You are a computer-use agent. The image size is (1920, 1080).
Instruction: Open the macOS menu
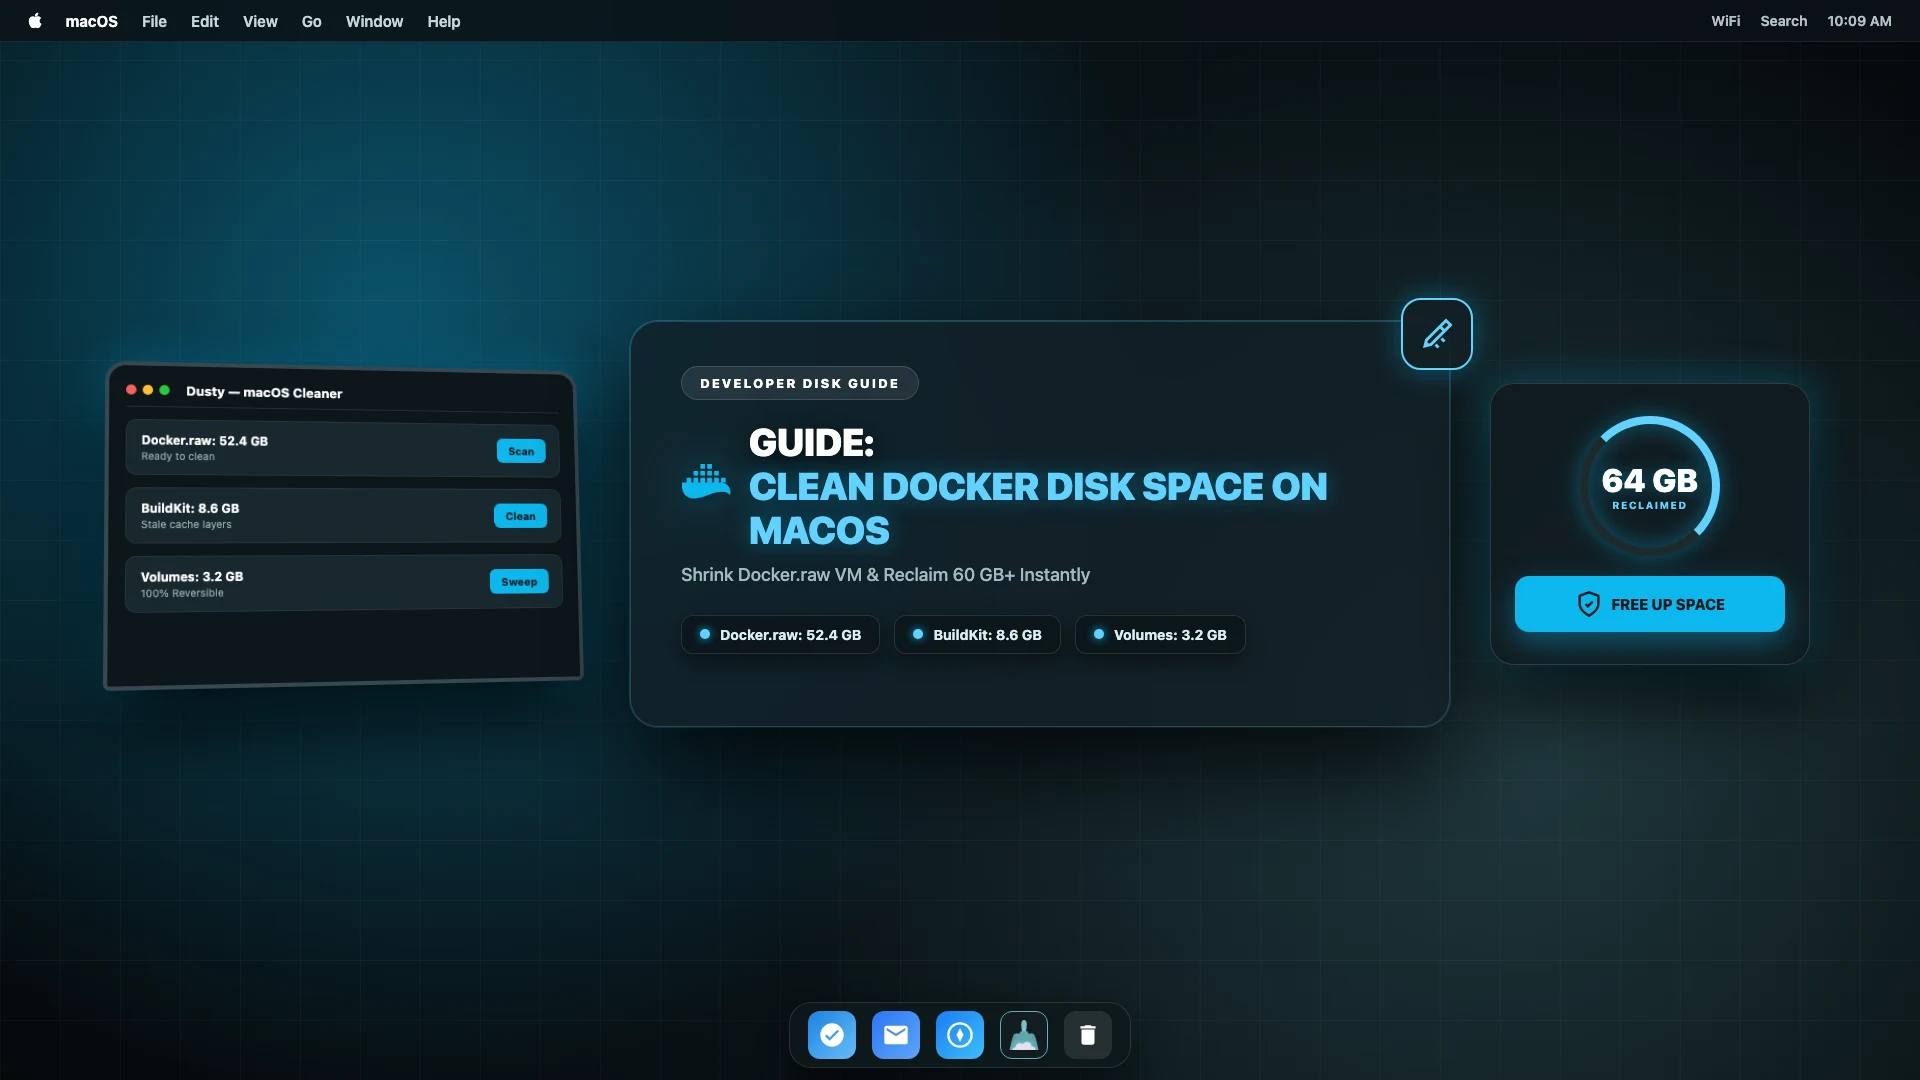point(91,21)
